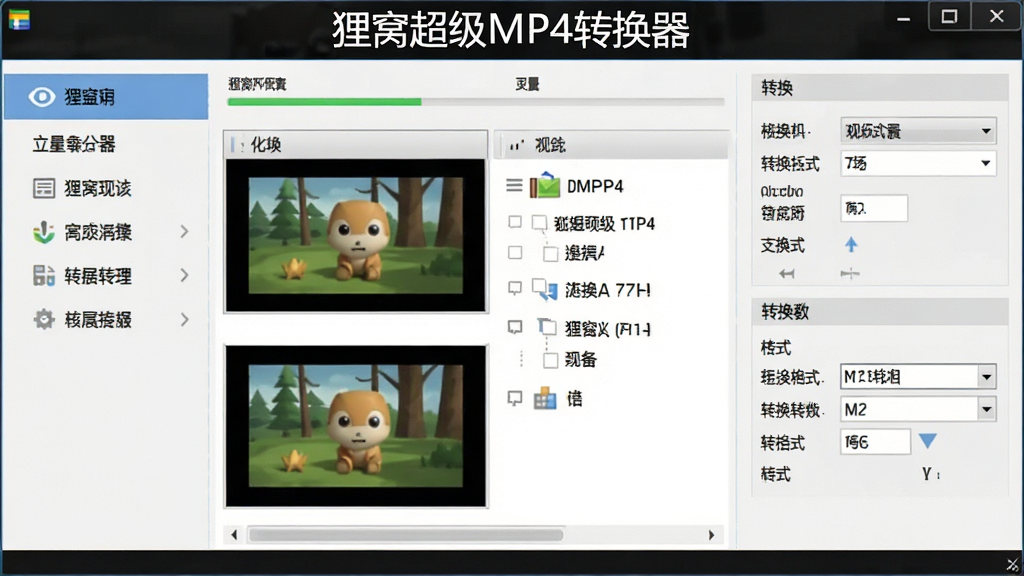Click the 转换 panel header
The height and width of the screenshot is (576, 1024).
tap(880, 88)
